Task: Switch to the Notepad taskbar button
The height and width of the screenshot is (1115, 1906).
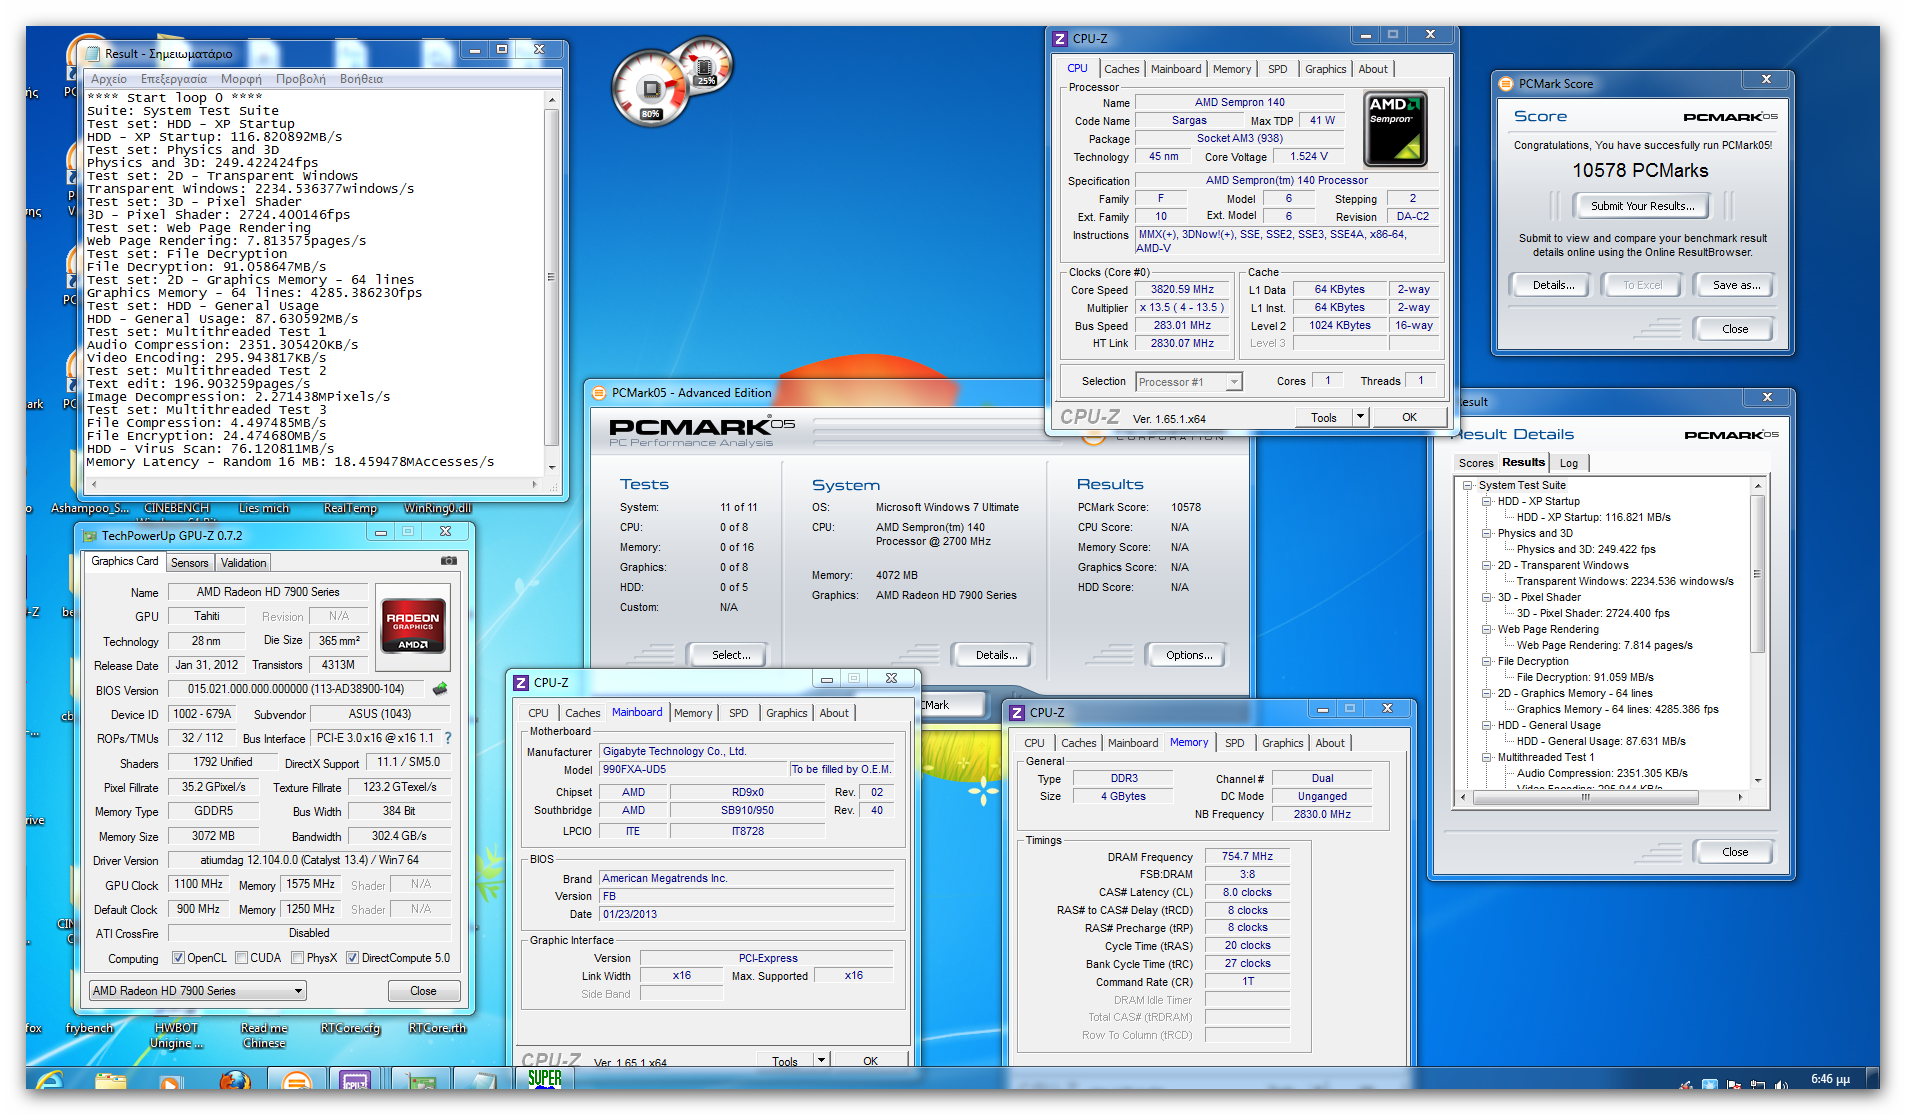Action: coord(482,1080)
